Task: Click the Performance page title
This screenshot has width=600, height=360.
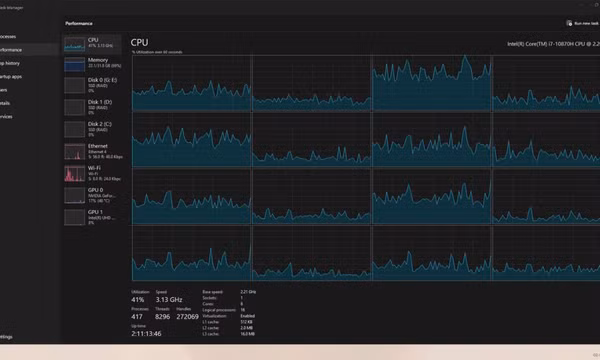Action: tap(78, 23)
